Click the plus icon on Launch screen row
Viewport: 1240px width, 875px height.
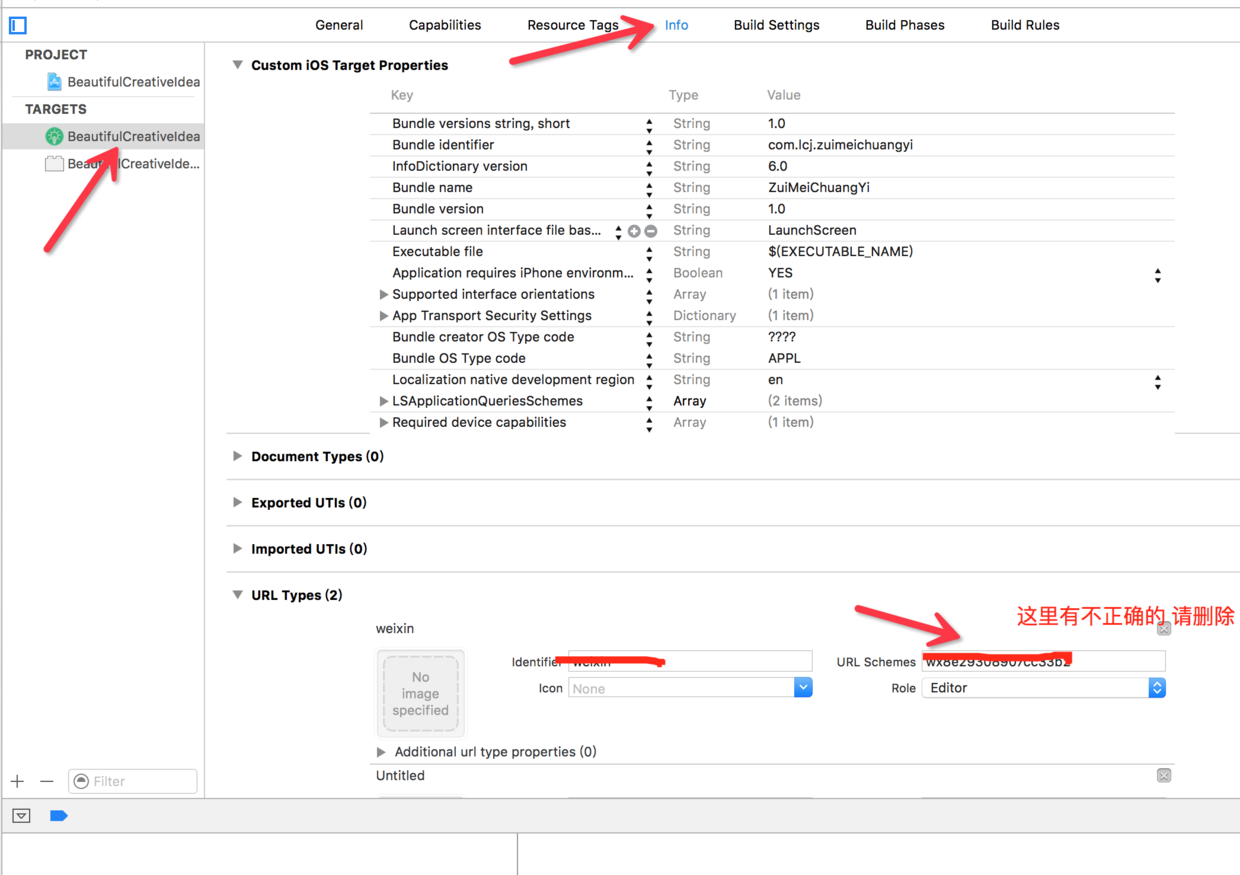click(634, 231)
